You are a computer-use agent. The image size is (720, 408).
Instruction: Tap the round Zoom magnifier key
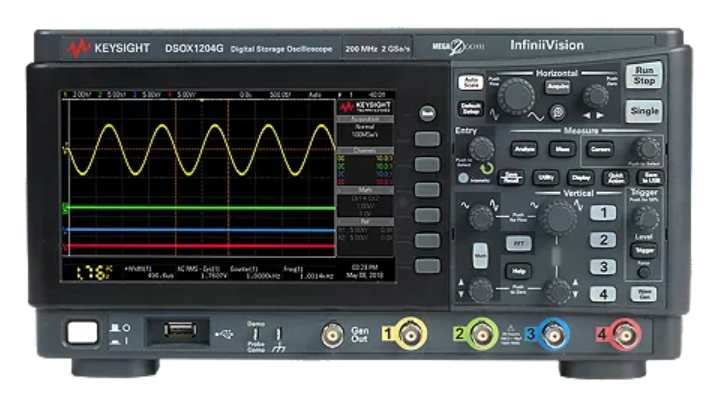557,112
